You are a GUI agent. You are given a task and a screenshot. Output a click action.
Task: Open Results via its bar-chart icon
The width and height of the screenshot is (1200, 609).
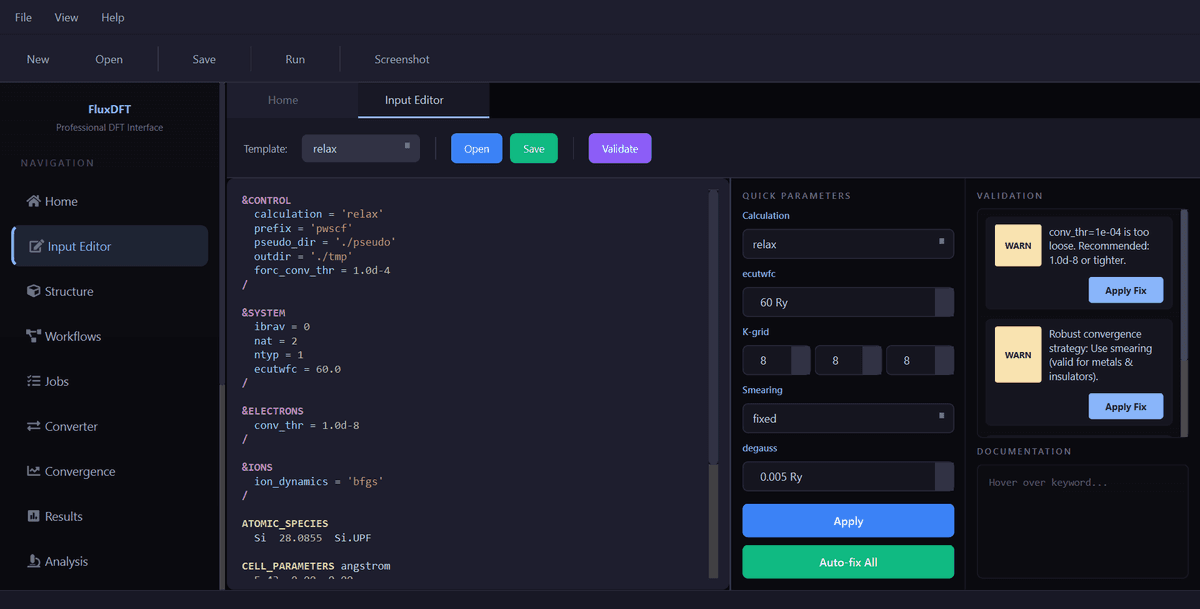click(34, 516)
